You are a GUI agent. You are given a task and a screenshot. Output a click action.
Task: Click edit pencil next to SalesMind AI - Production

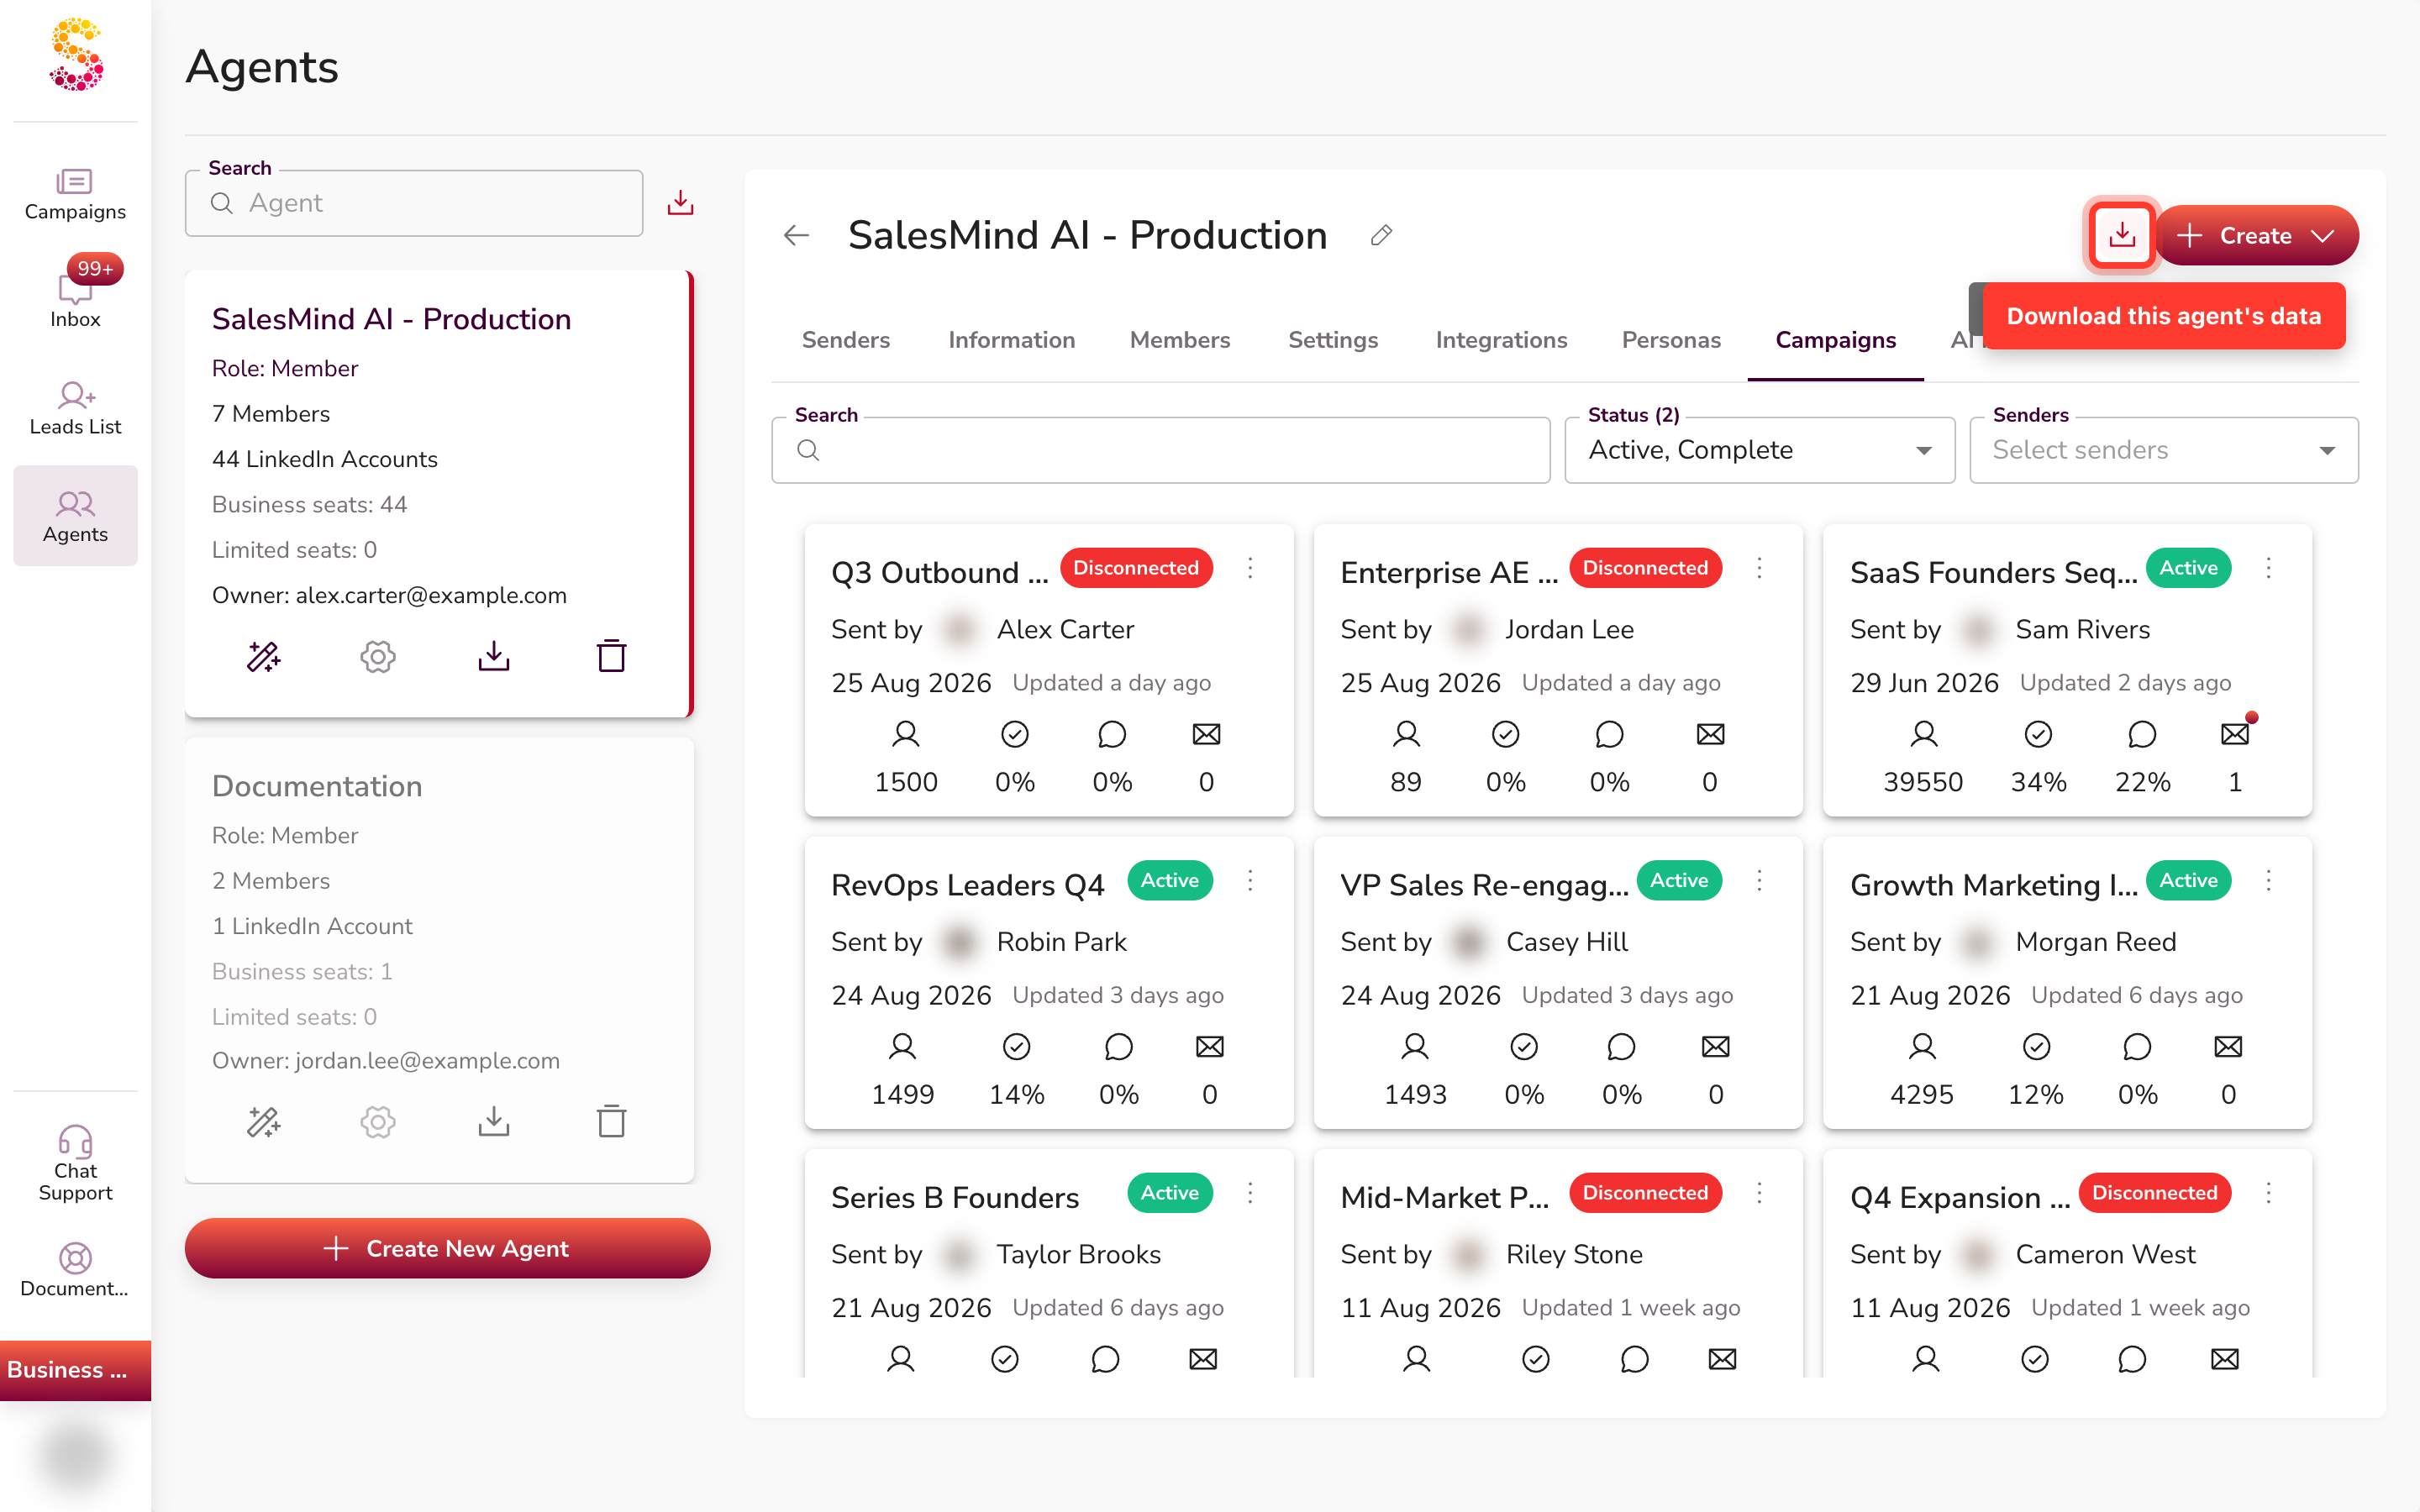pos(1381,235)
